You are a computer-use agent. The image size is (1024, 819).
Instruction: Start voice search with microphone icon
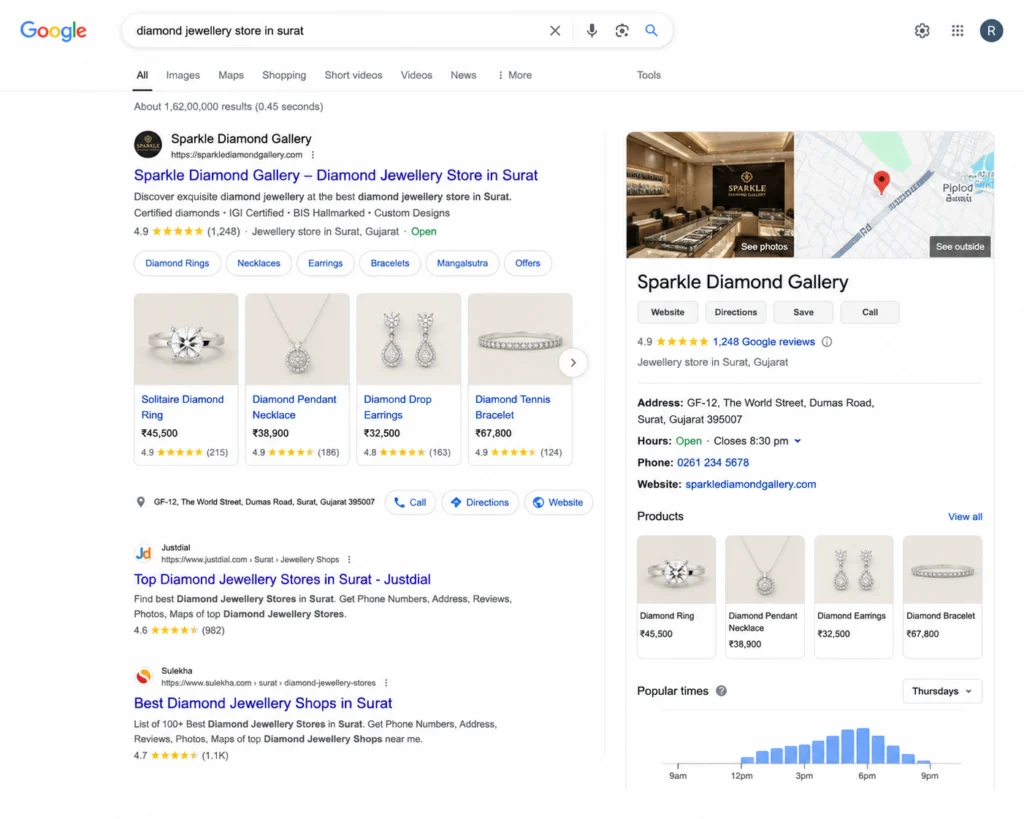(x=591, y=31)
